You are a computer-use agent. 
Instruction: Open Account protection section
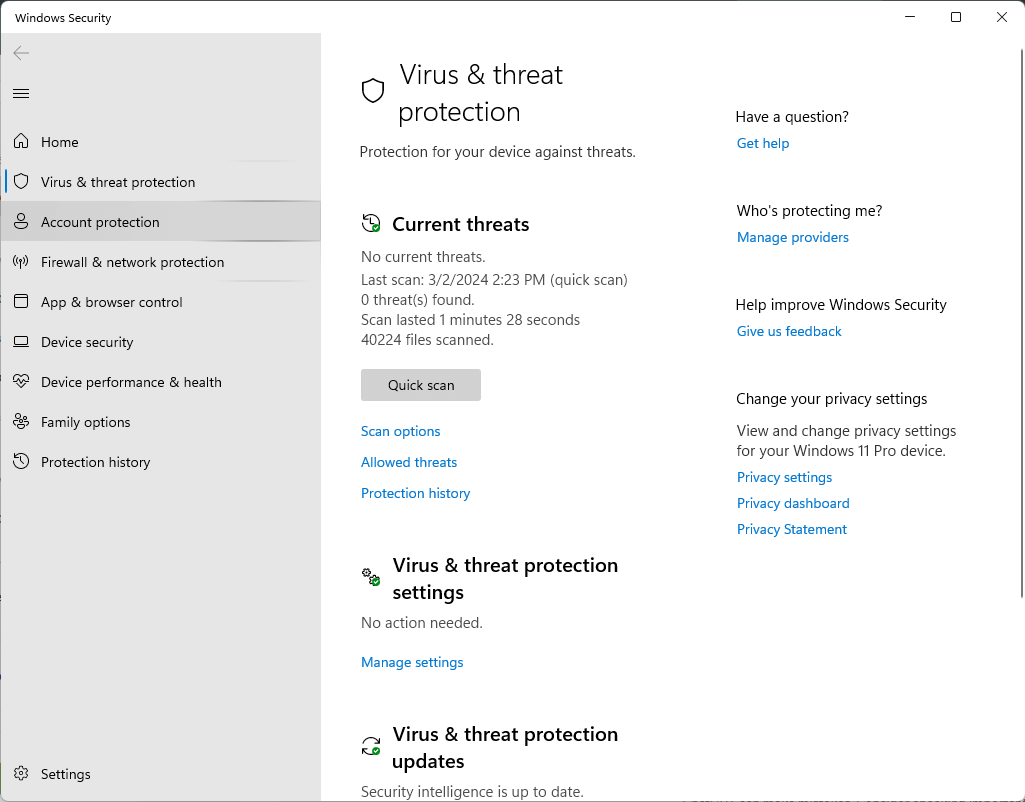click(161, 222)
